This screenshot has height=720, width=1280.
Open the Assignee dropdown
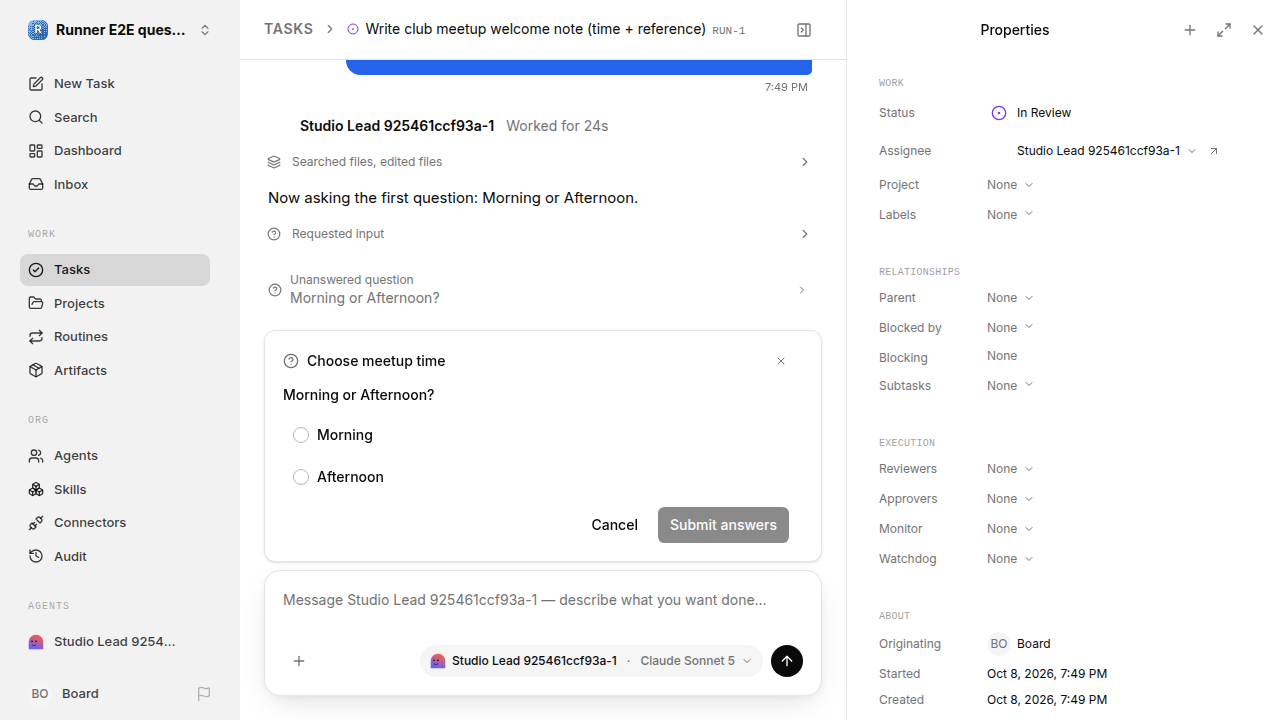[x=1106, y=151]
